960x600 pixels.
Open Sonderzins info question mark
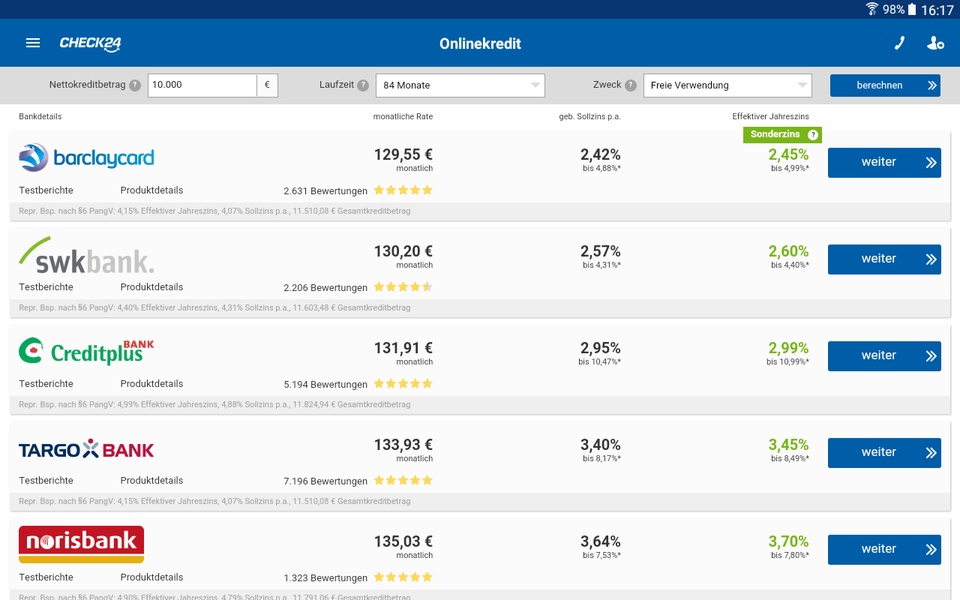813,135
